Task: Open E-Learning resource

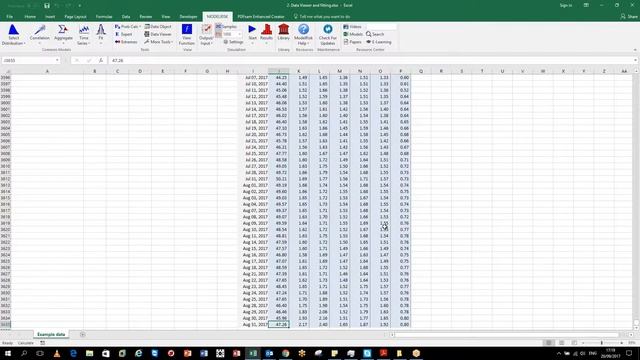Action: pos(379,42)
